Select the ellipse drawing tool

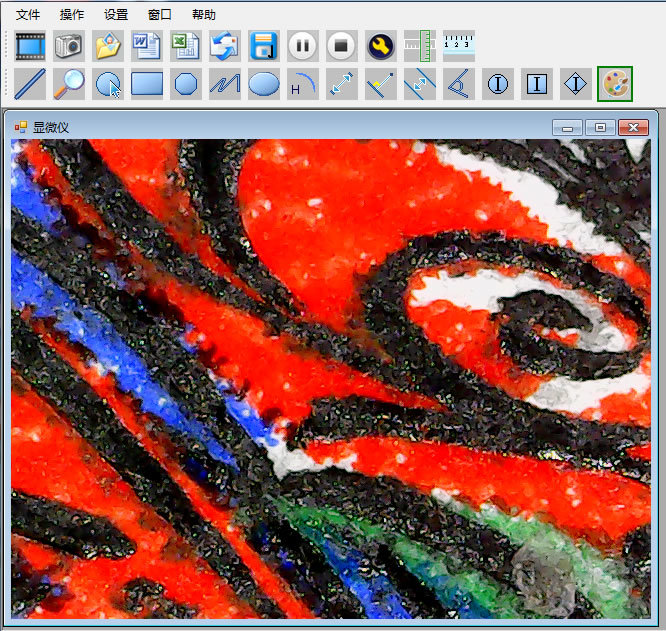[264, 84]
